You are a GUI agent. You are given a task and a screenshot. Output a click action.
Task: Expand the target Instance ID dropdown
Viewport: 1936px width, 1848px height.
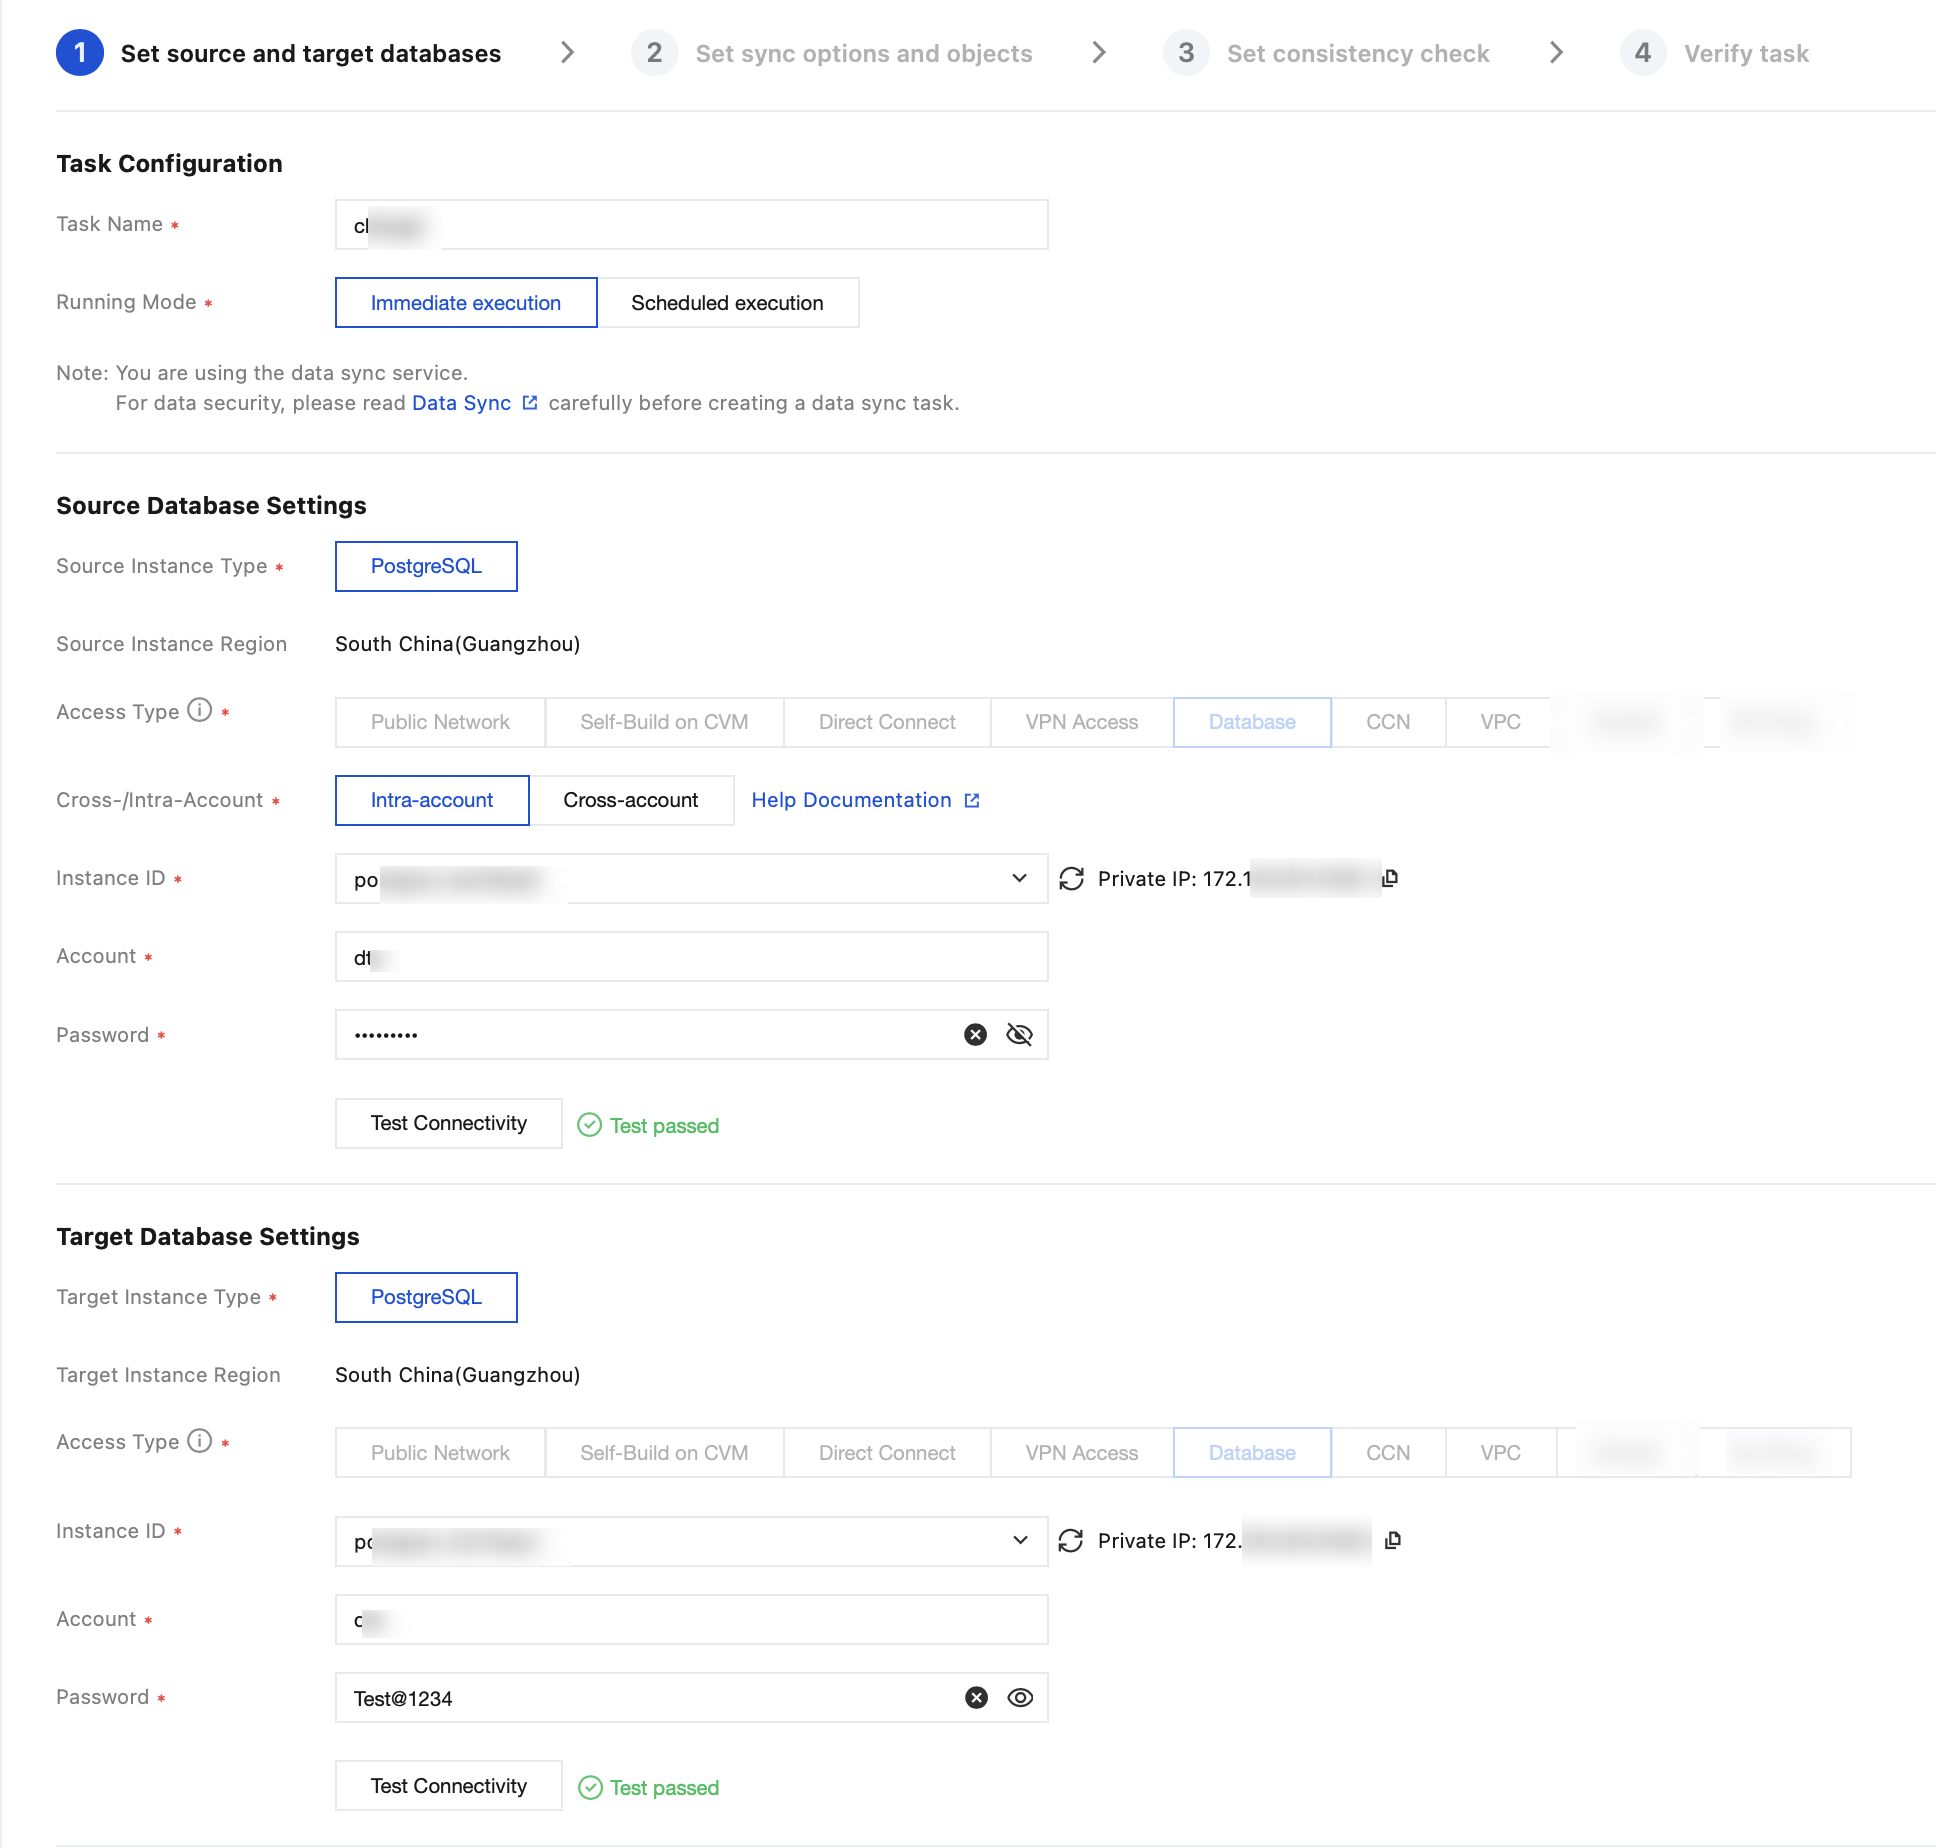point(1019,1540)
